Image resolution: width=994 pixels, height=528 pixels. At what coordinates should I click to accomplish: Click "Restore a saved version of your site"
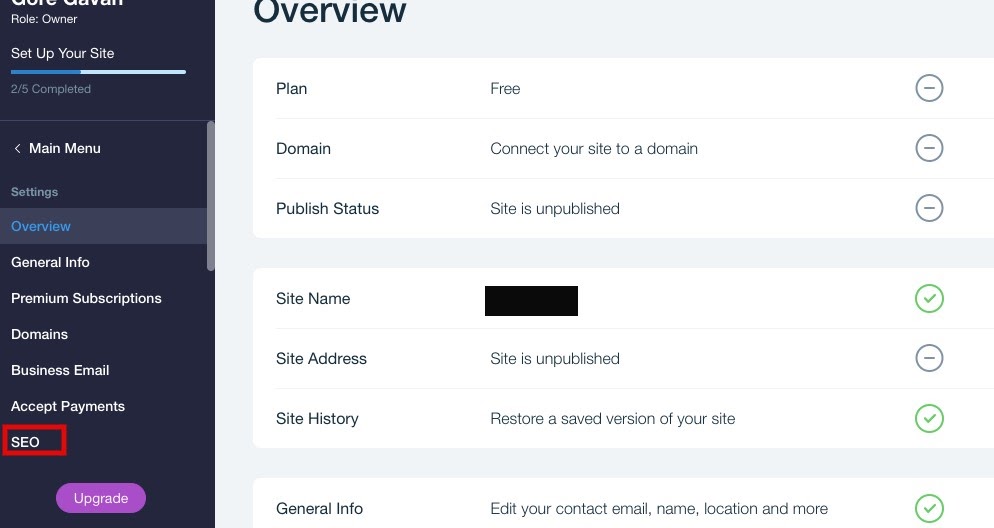[612, 419]
